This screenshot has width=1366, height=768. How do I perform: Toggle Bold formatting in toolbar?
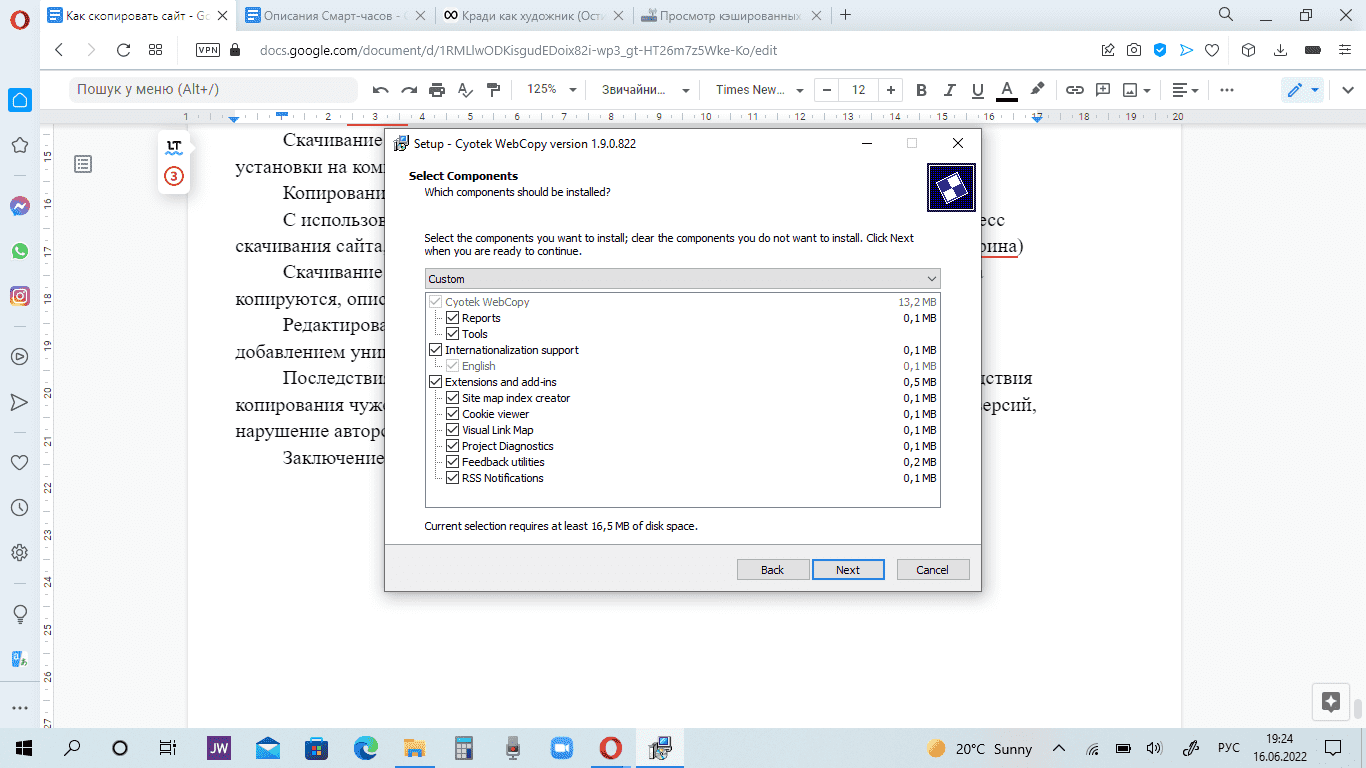(922, 90)
